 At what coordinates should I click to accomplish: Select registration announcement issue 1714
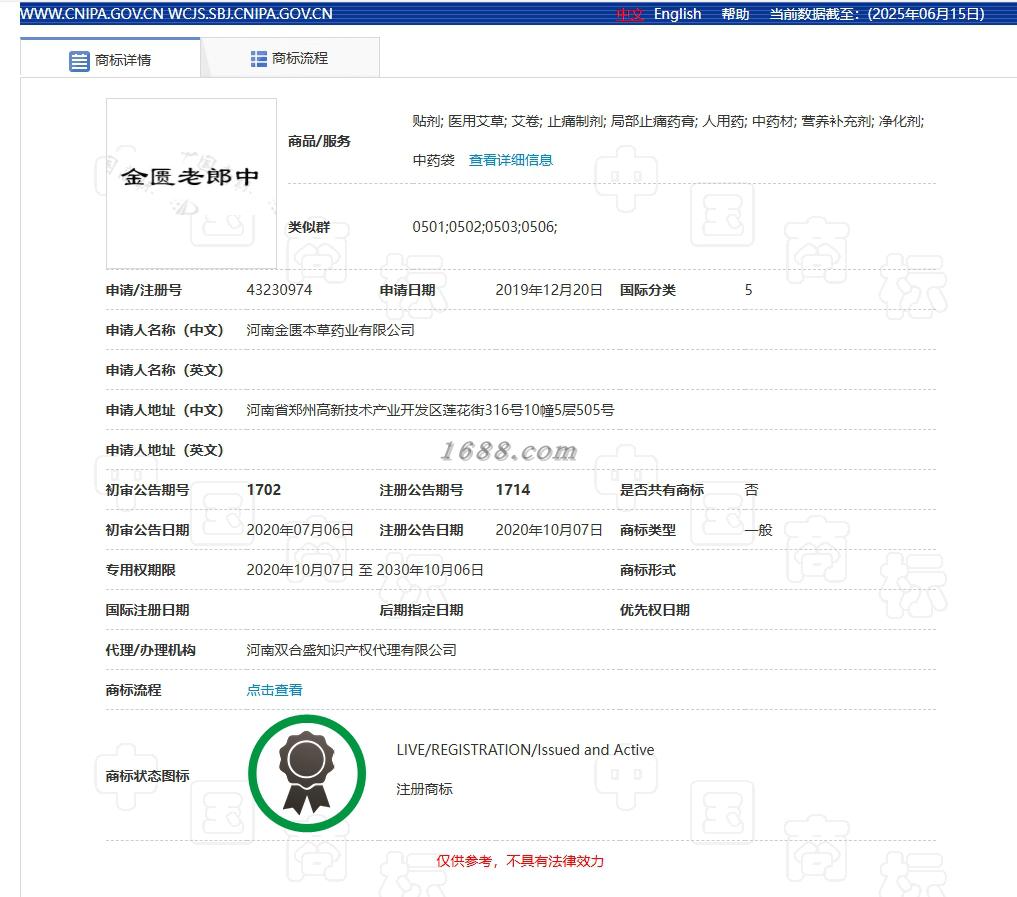point(512,490)
